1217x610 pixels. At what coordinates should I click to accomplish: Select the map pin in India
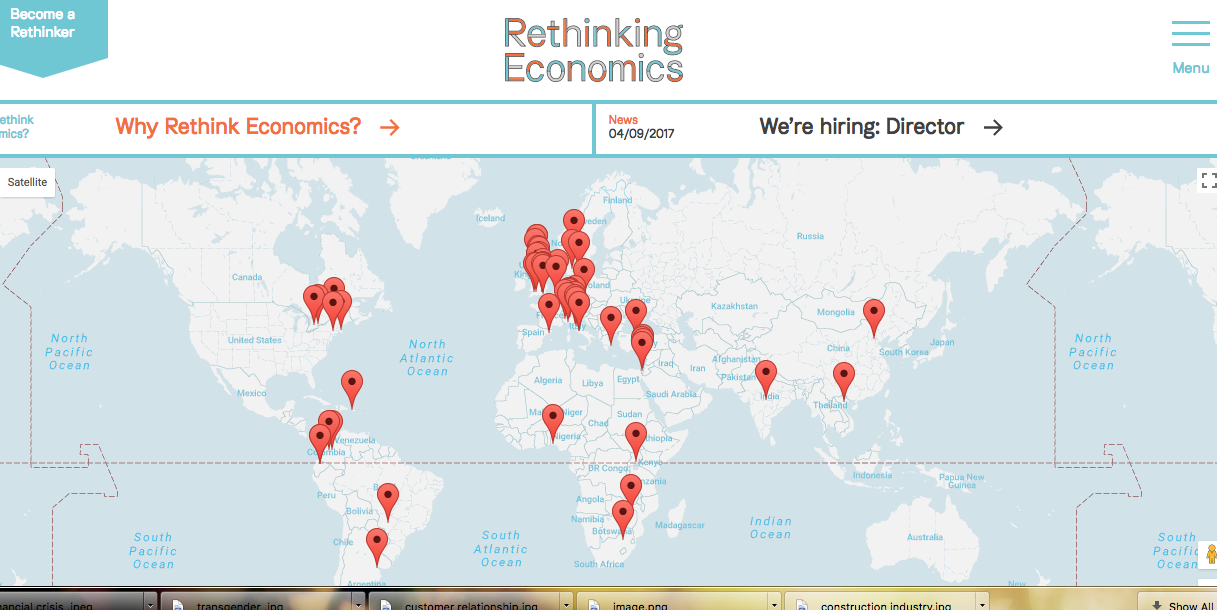coord(766,379)
